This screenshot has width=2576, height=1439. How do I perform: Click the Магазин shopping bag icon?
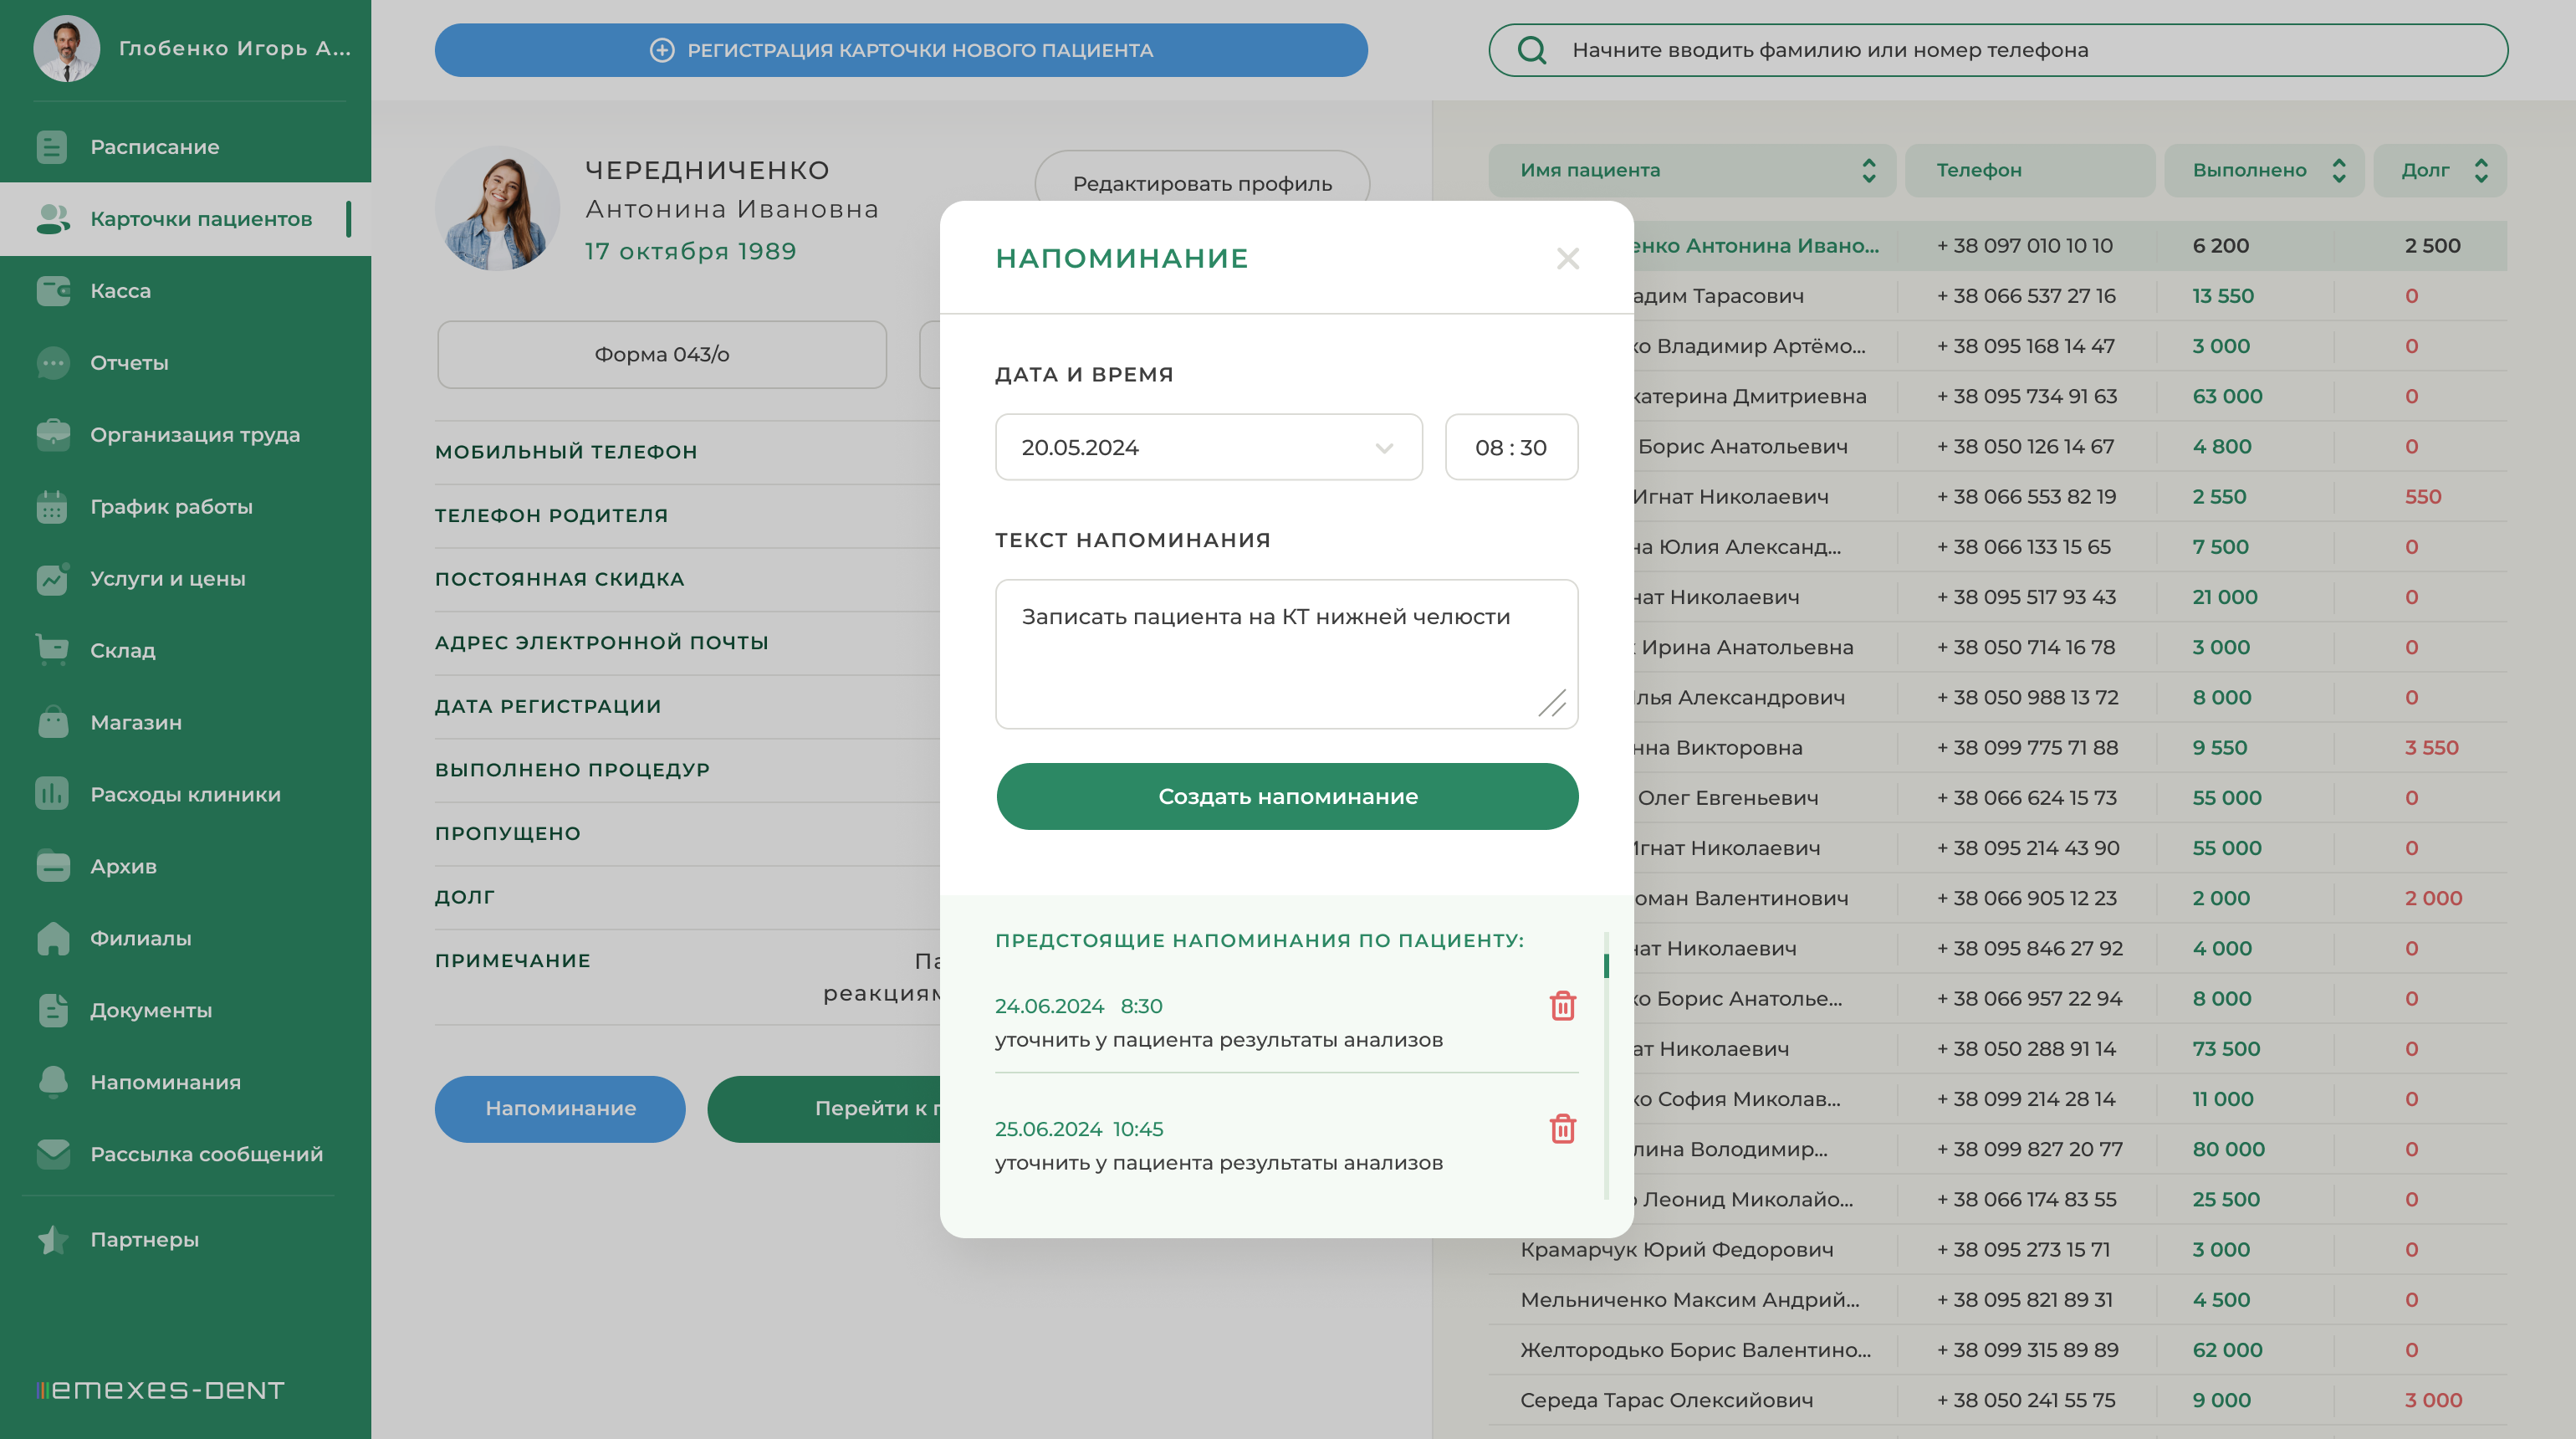[x=52, y=722]
